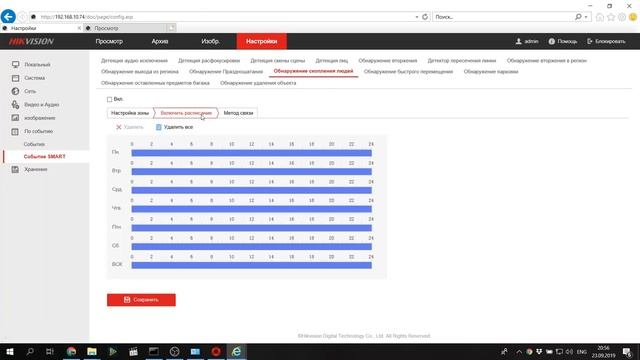This screenshot has width=640, height=360.
Task: Open the Zone Settings sub-tab
Action: 130,113
